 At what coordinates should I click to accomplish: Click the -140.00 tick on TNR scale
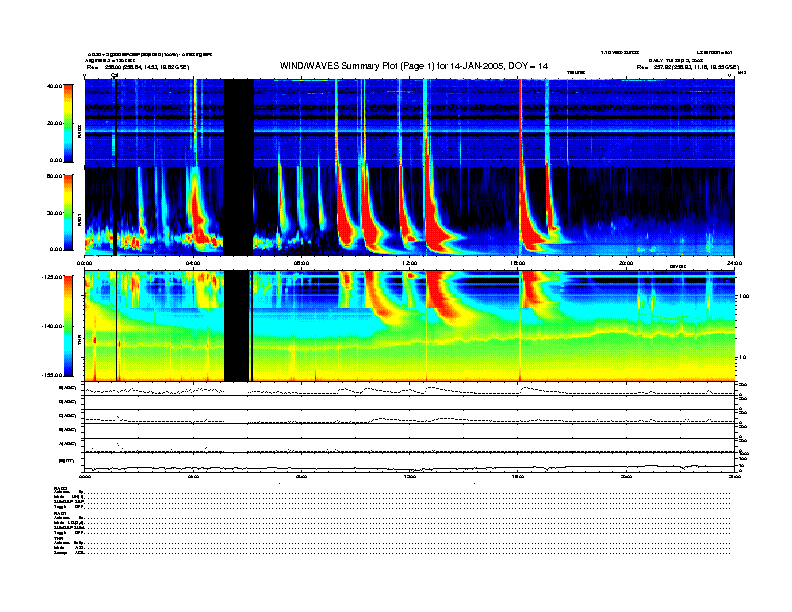coord(52,326)
